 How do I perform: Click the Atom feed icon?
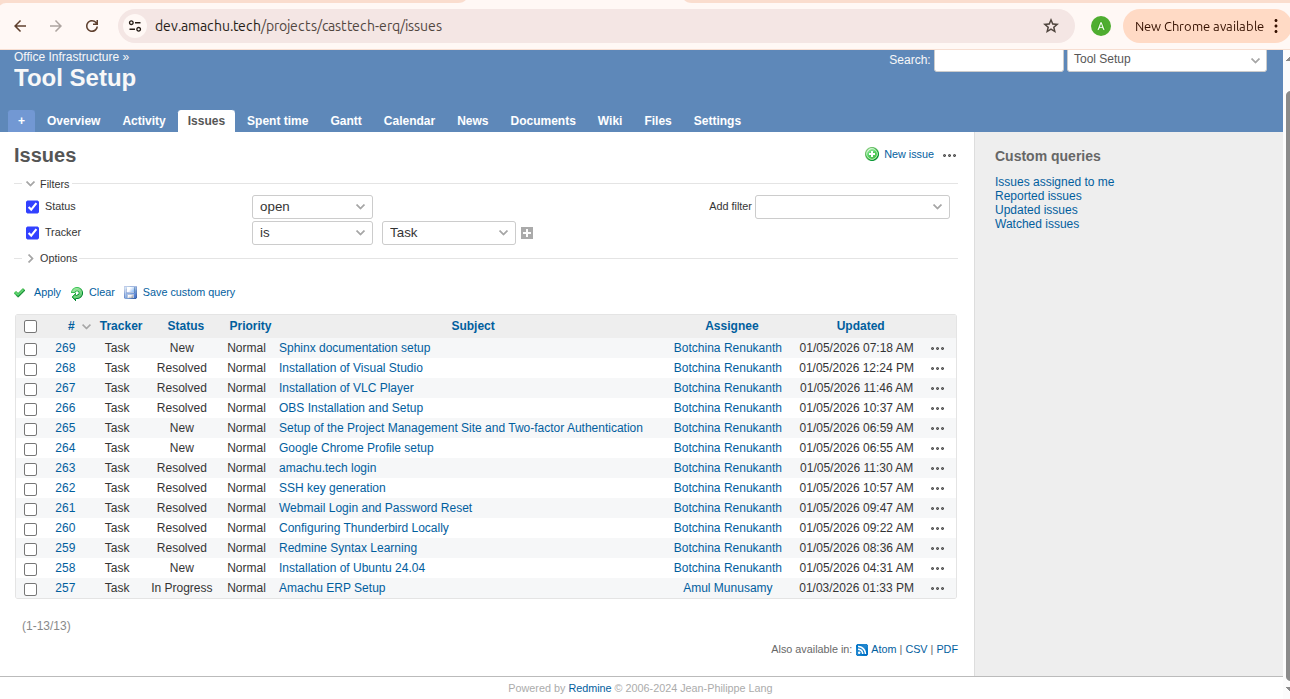coord(861,650)
